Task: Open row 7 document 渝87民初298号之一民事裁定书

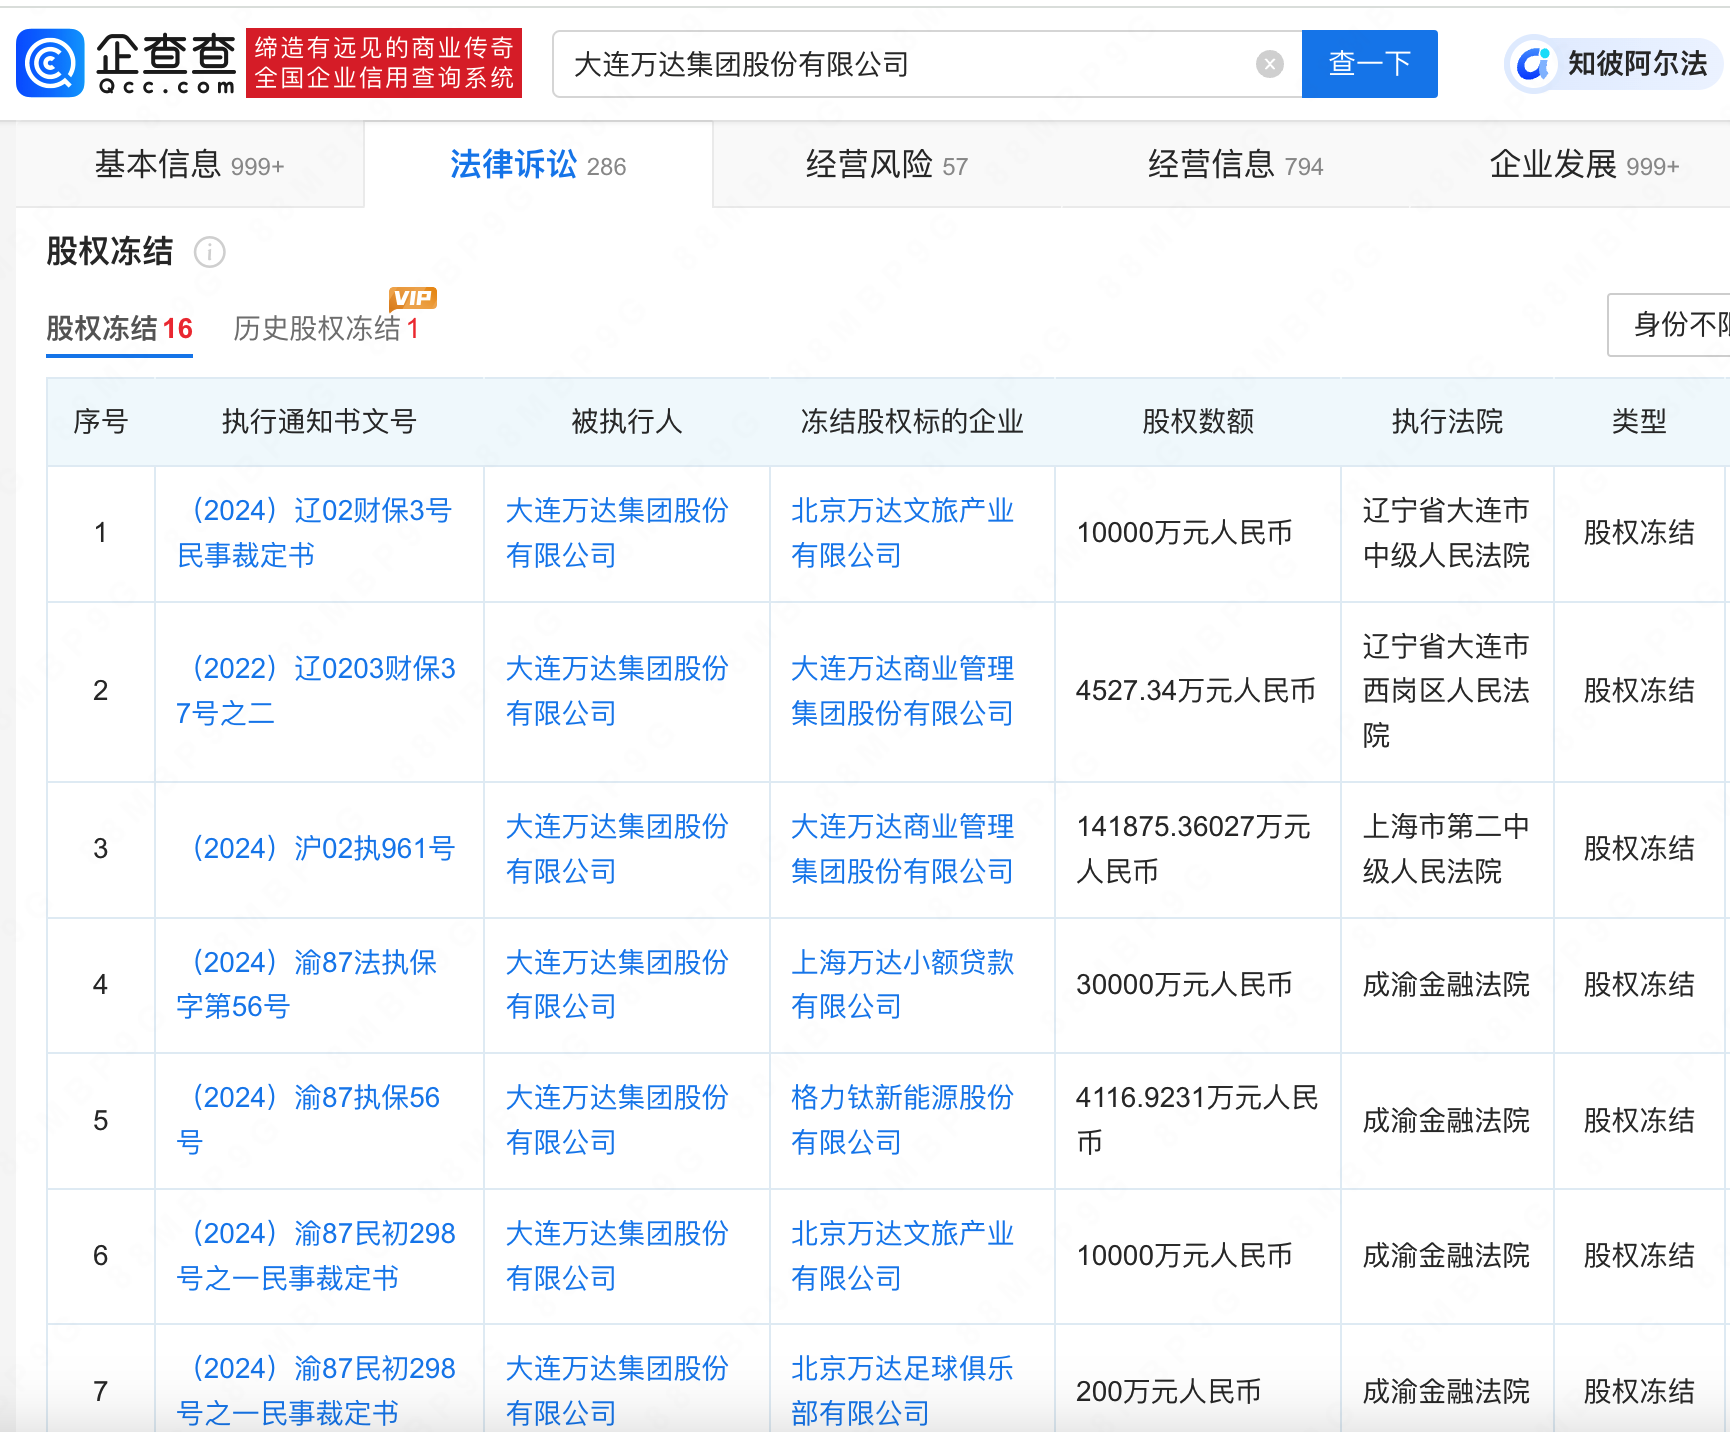Action: 316,1391
